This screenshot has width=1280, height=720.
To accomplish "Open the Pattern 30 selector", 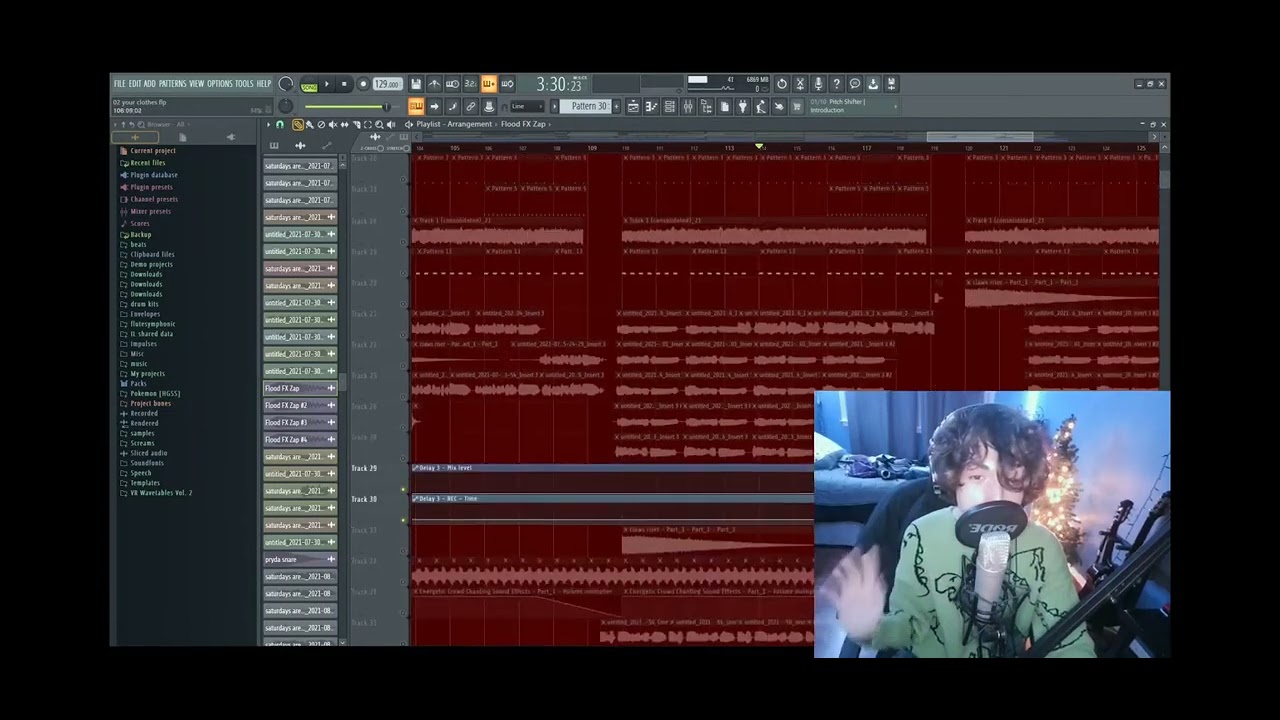I will (585, 106).
